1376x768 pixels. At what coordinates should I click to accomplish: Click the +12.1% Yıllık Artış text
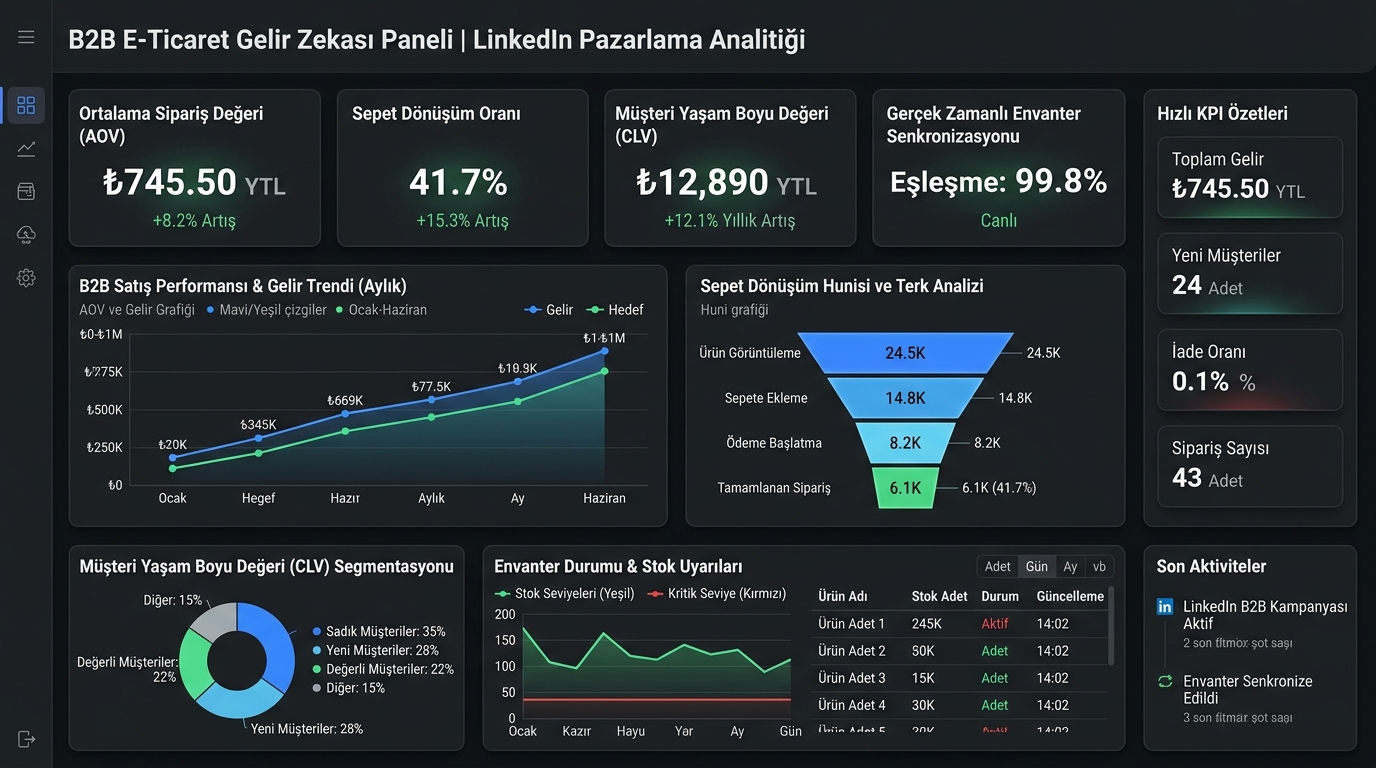pos(730,220)
